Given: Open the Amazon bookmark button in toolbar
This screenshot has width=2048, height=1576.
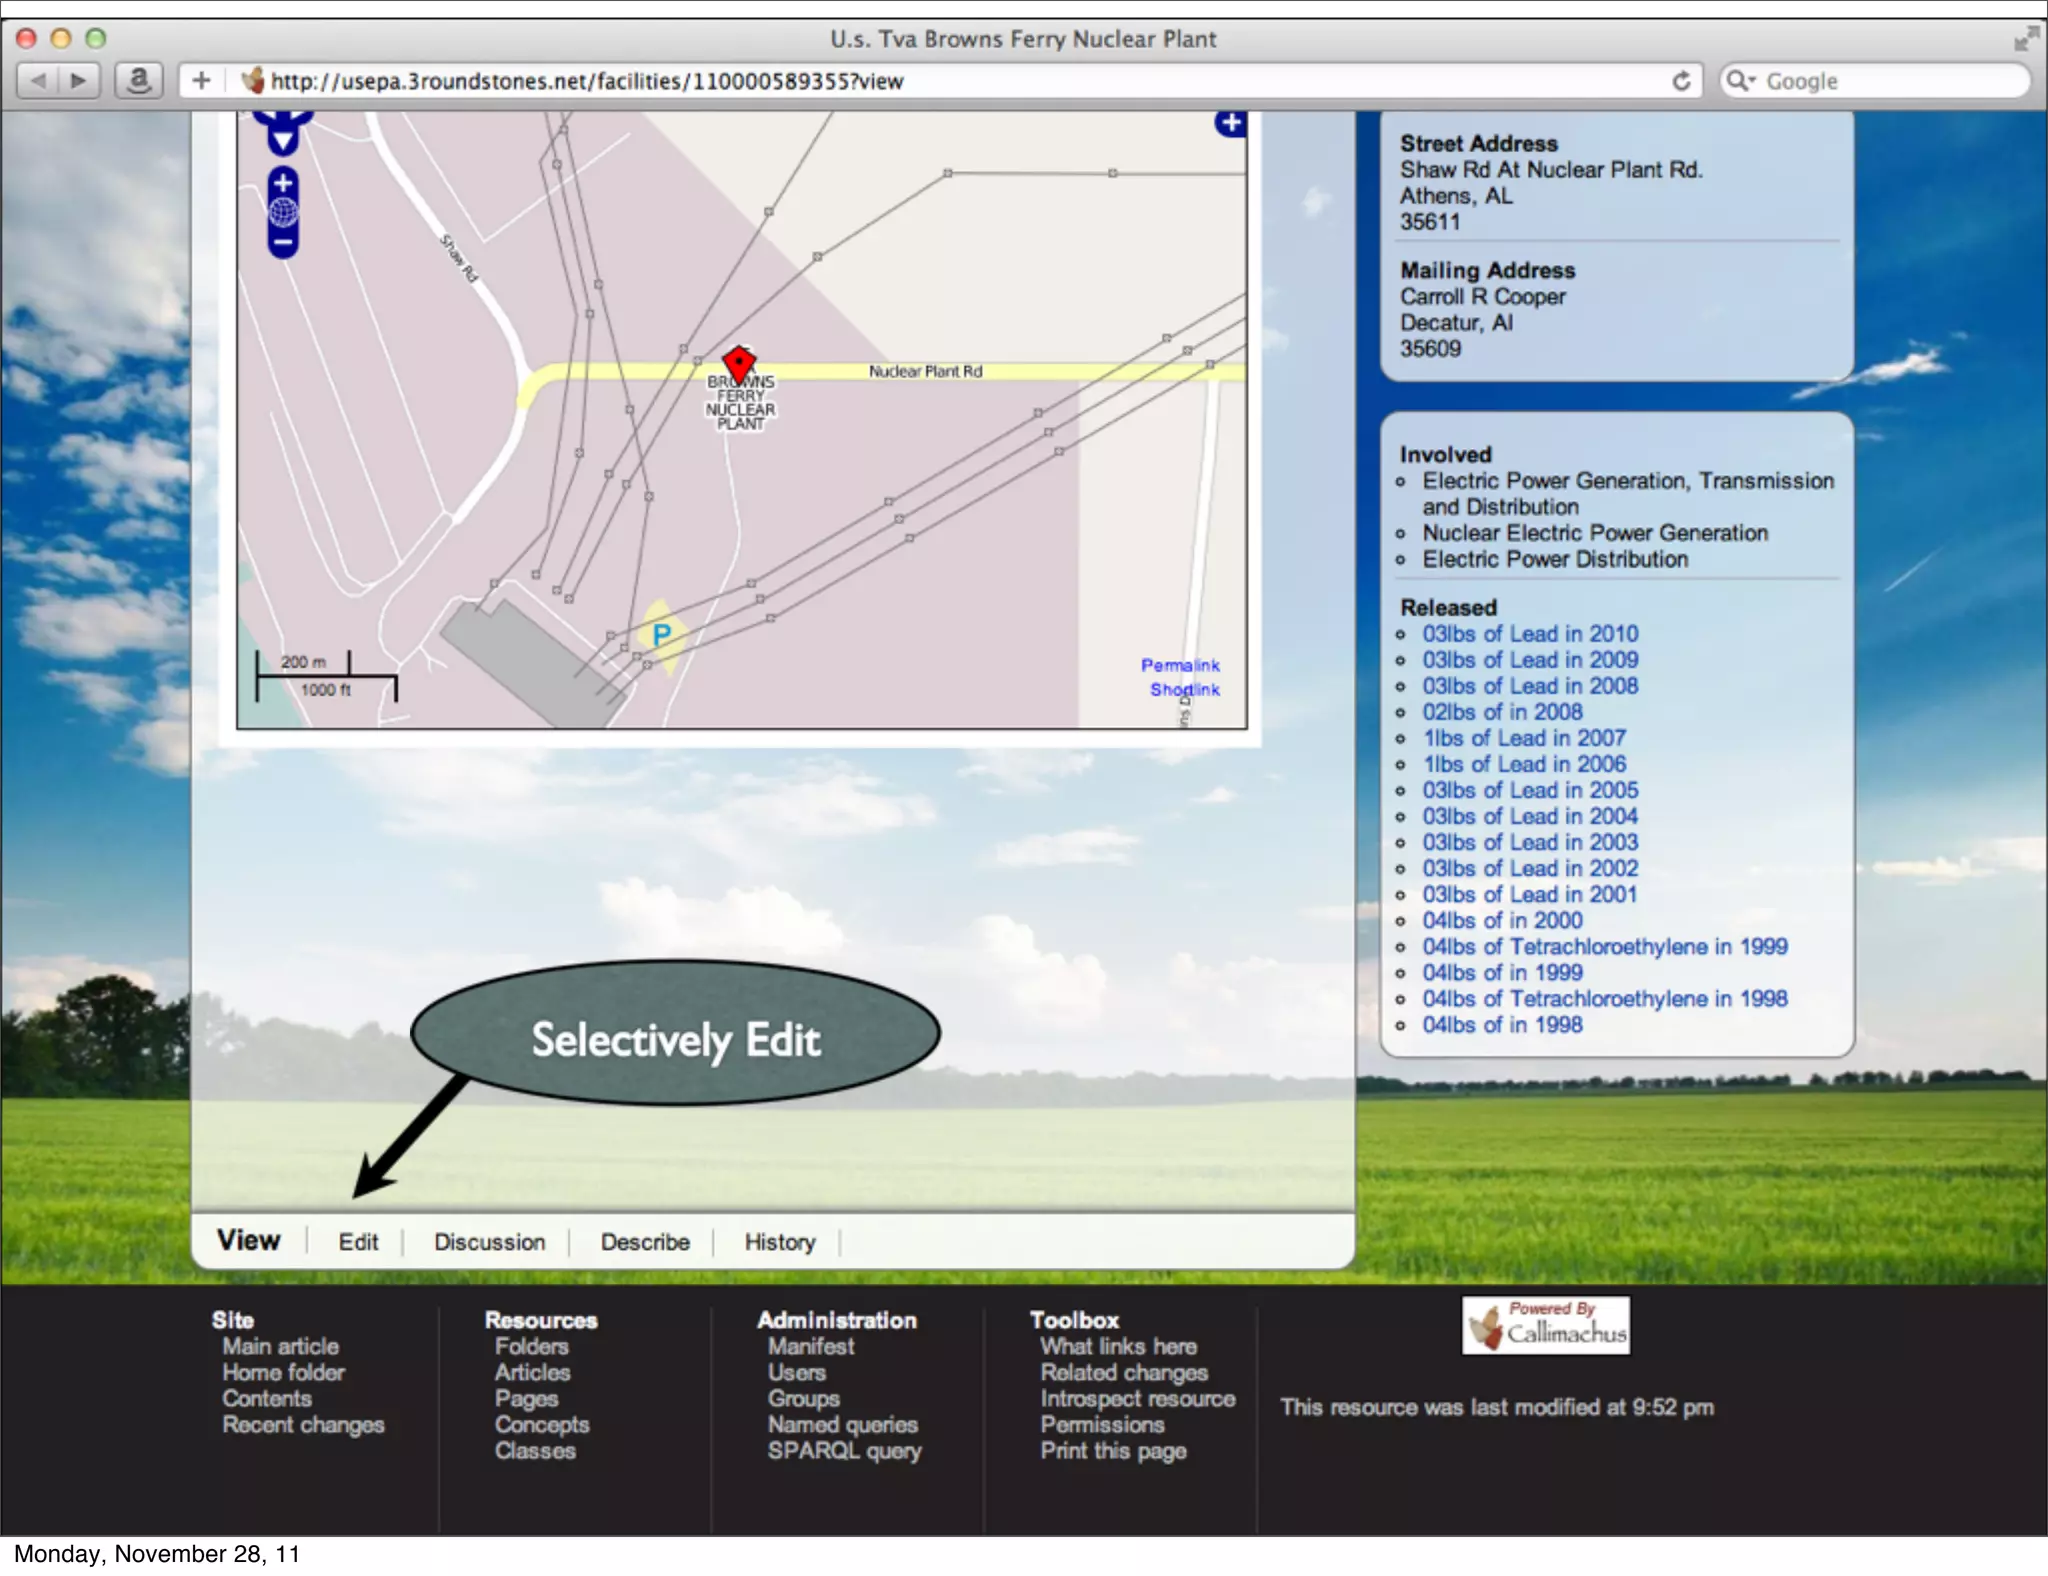Looking at the screenshot, I should [139, 80].
